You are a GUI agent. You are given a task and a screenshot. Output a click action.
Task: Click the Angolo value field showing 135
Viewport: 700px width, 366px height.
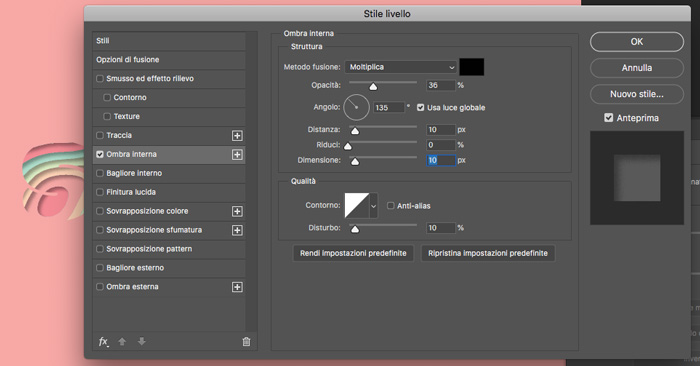(x=389, y=108)
